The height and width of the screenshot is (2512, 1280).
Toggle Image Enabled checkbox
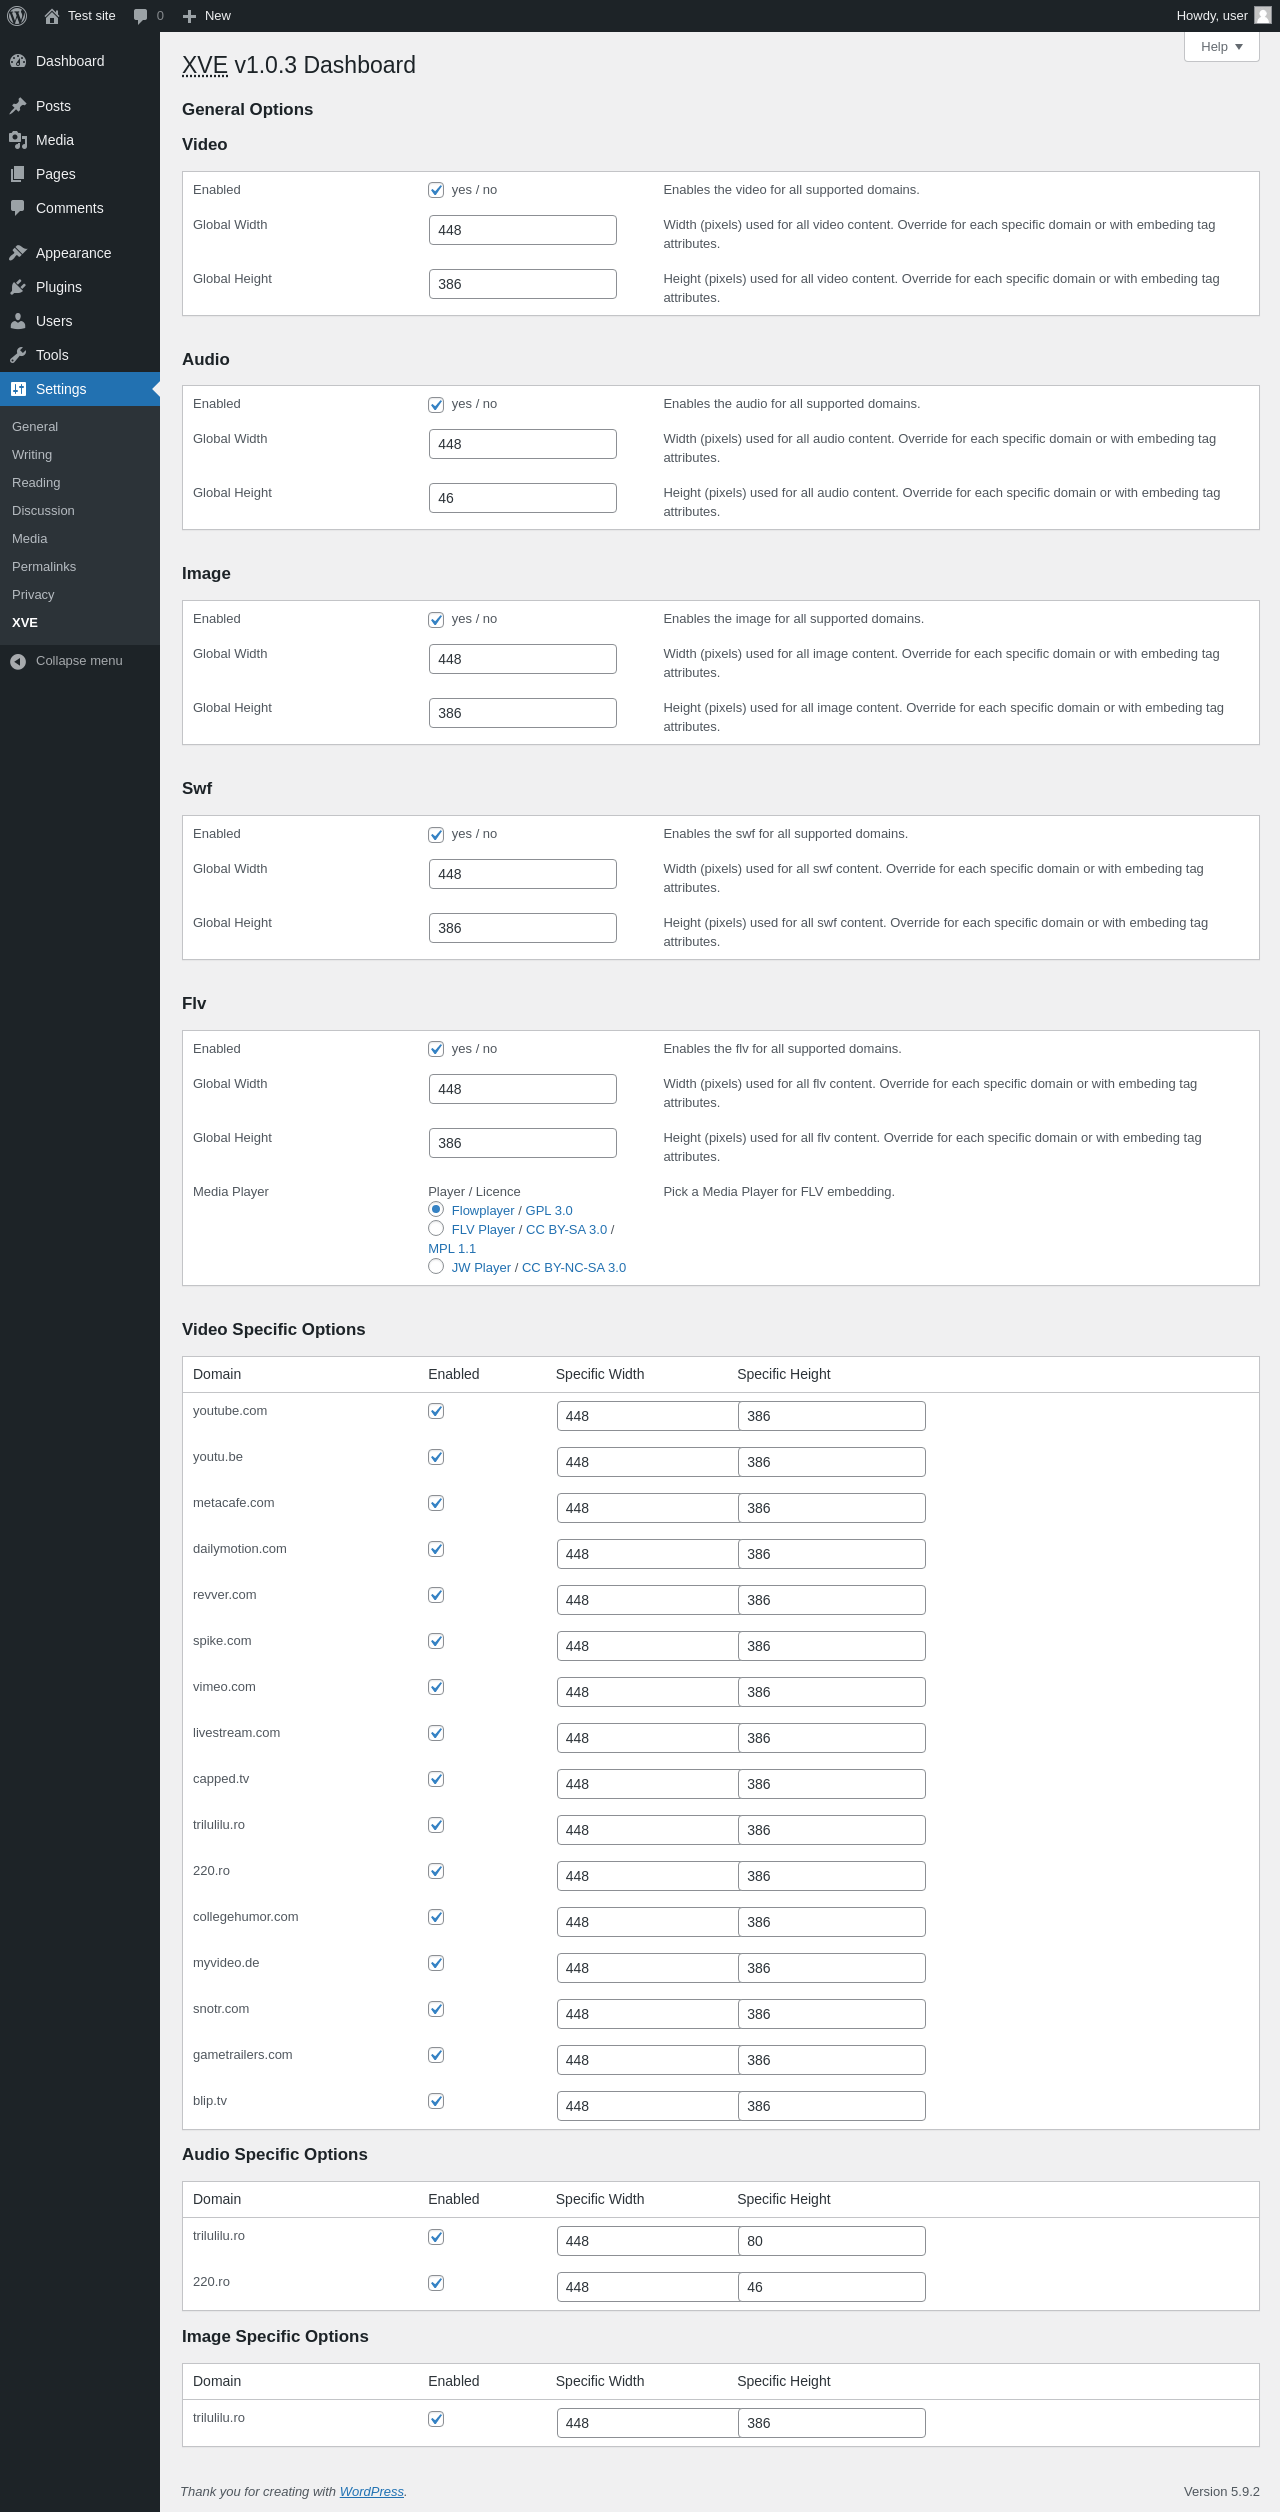tap(436, 620)
